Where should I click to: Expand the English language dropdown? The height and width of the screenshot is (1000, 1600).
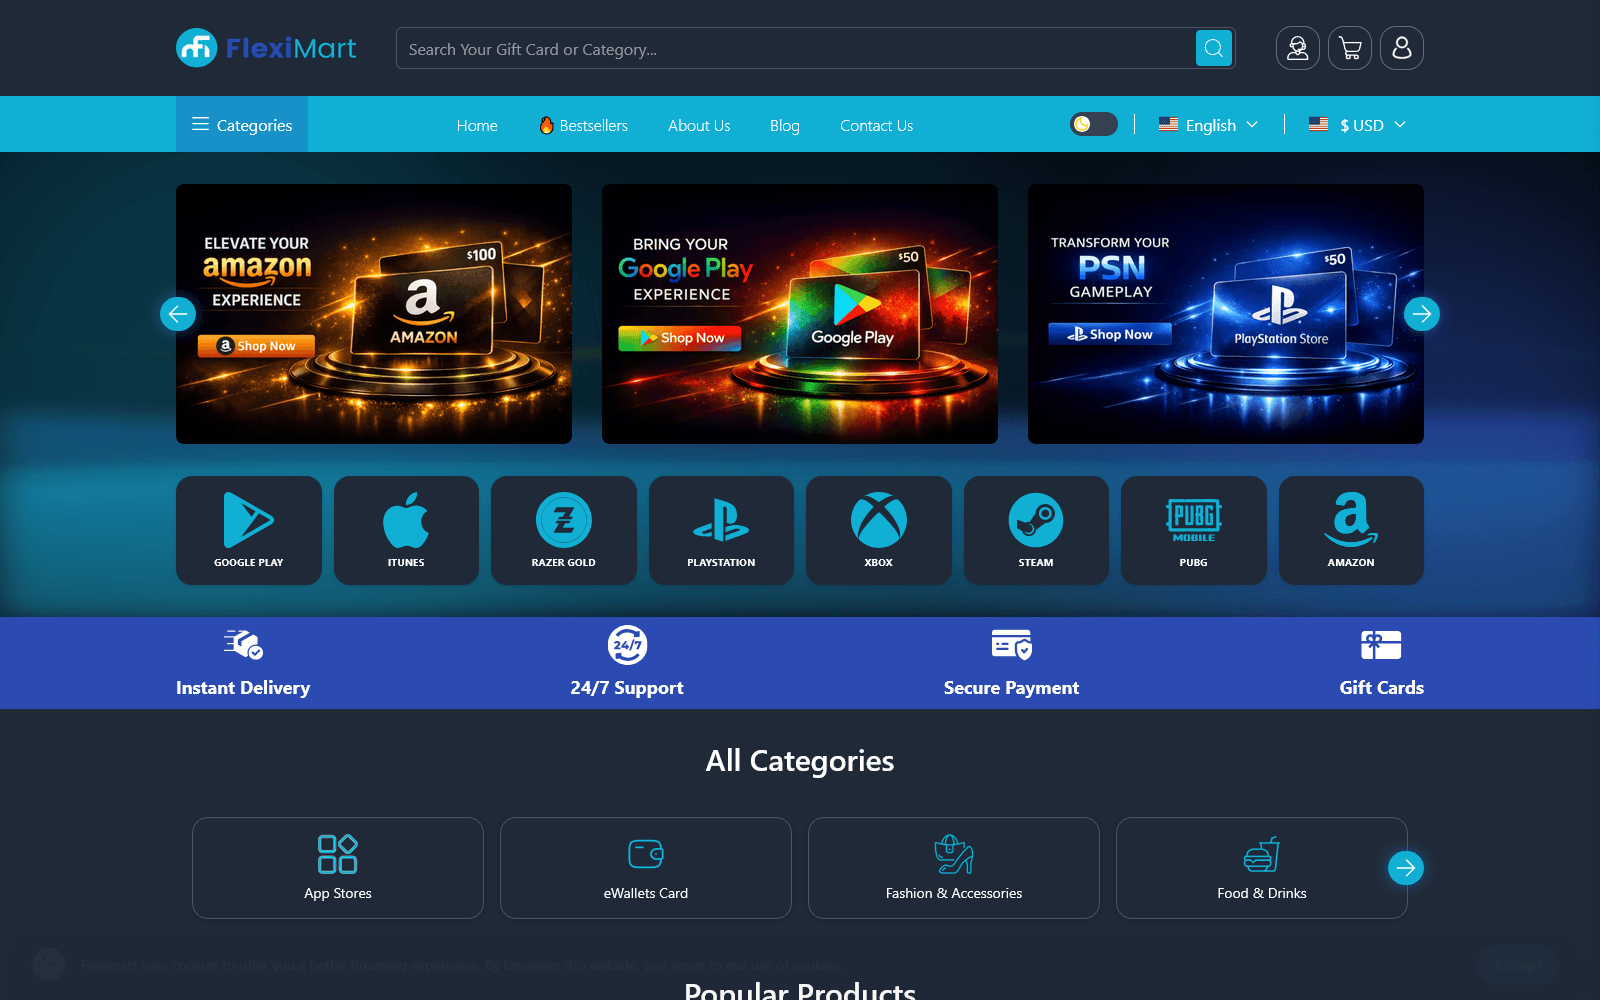coord(1208,125)
